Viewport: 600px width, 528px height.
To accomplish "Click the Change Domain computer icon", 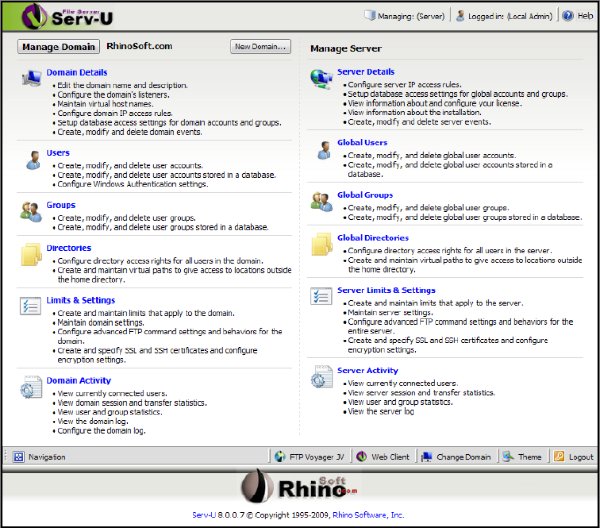I will (x=426, y=457).
